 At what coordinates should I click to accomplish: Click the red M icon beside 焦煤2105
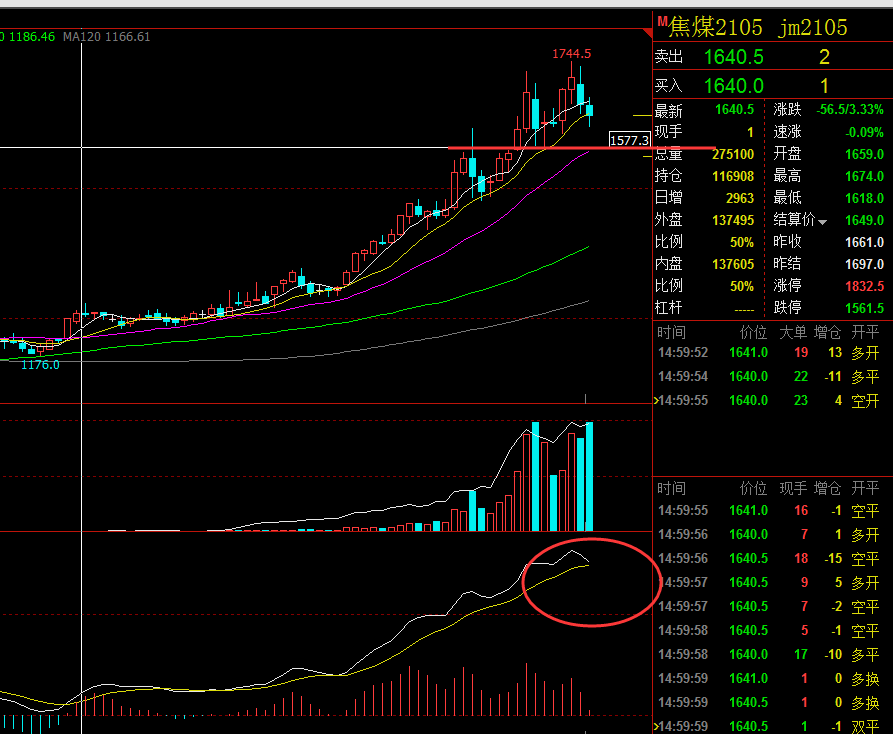[x=662, y=22]
